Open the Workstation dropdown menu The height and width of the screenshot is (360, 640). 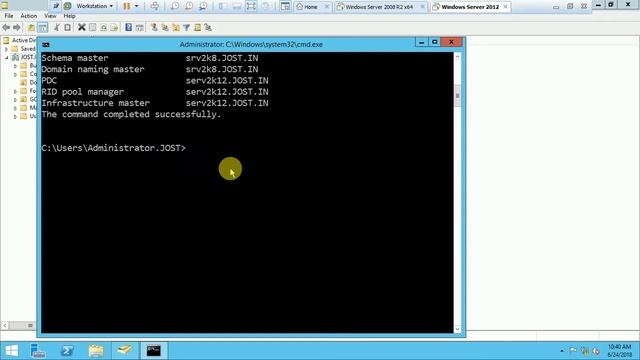tap(95, 6)
